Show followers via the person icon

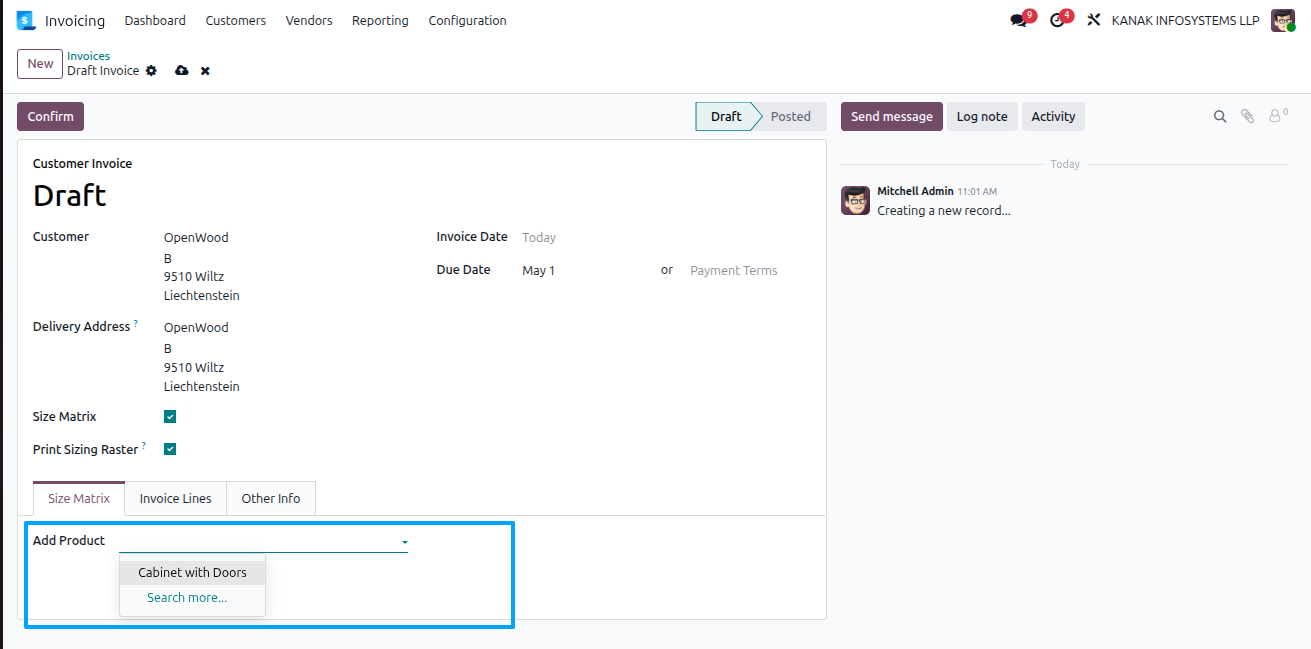(x=1276, y=116)
